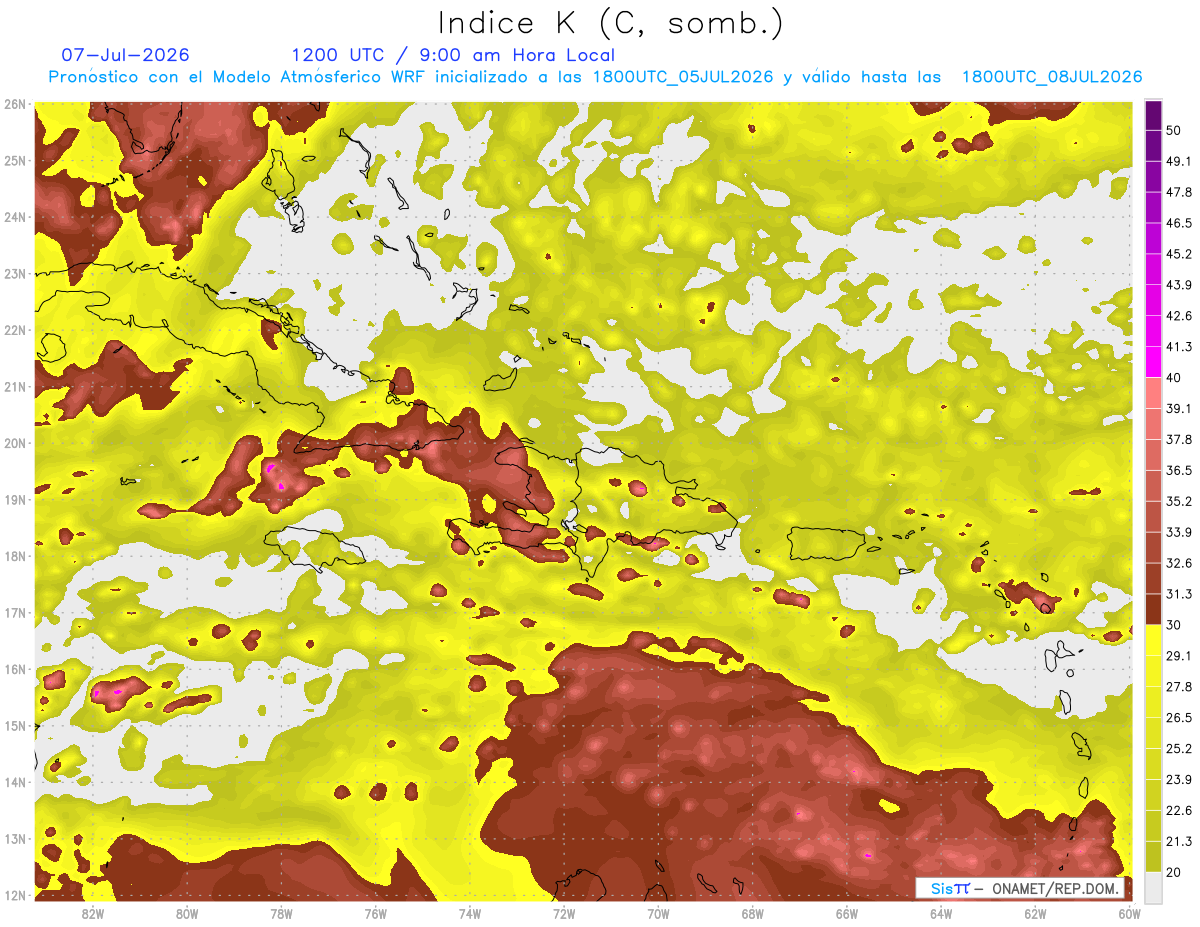The height and width of the screenshot is (927, 1200).
Task: Click the colorbar value label "26.5"
Action: [1179, 717]
